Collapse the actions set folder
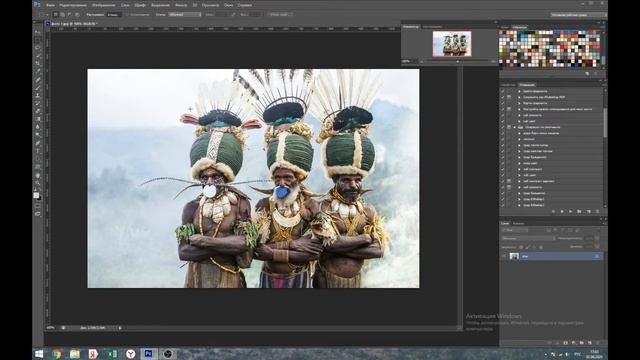 (515, 127)
